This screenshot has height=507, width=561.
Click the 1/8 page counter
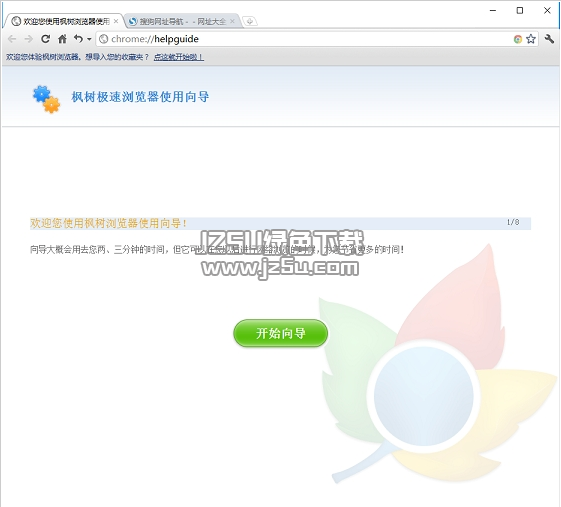[513, 222]
